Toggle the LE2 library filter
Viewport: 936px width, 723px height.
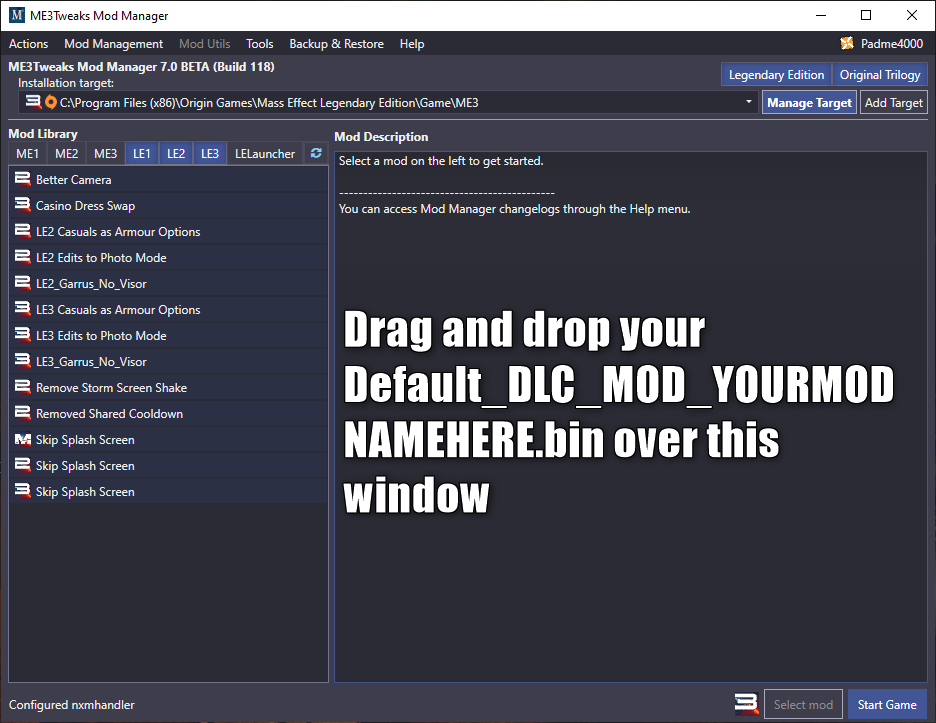click(x=176, y=153)
